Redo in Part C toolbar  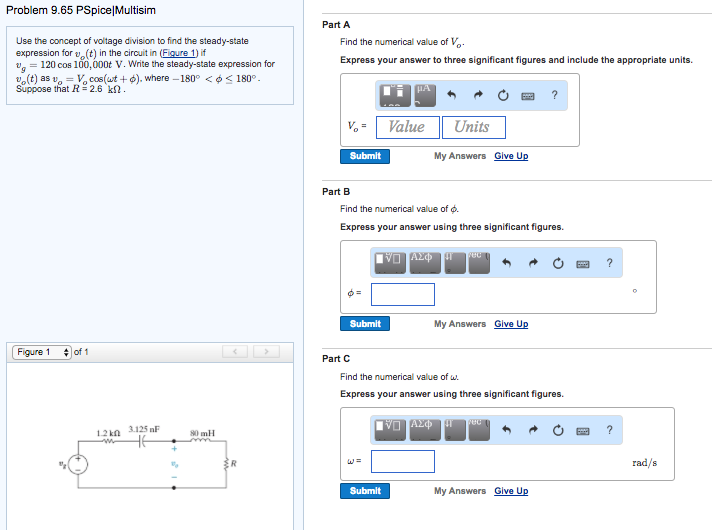coord(533,430)
